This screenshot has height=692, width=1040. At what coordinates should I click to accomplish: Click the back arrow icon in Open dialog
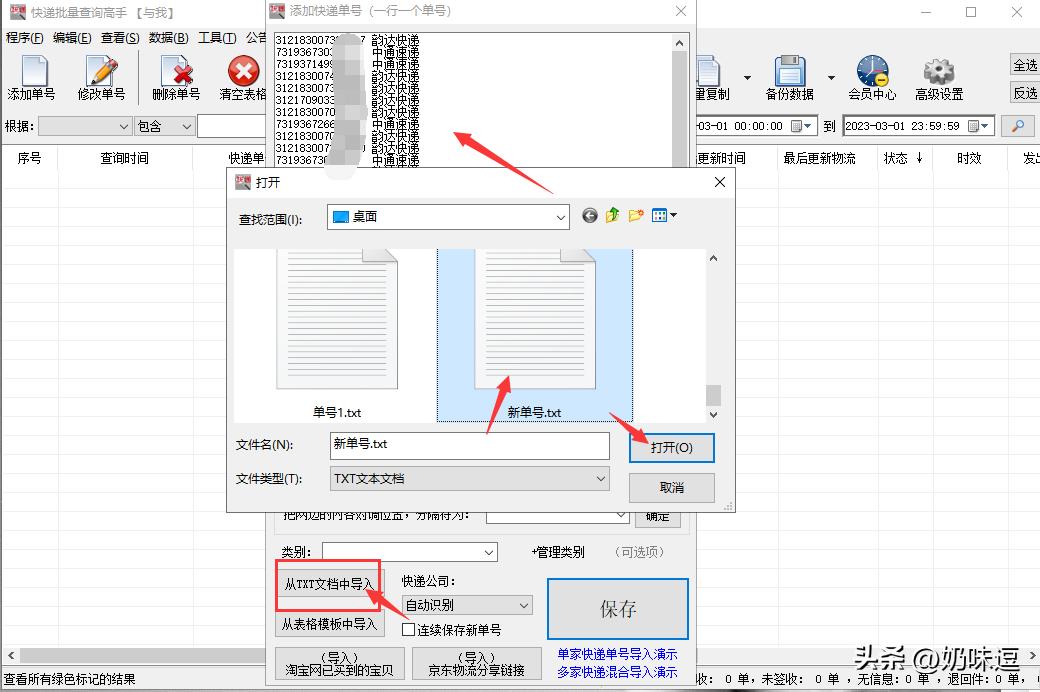tap(590, 216)
